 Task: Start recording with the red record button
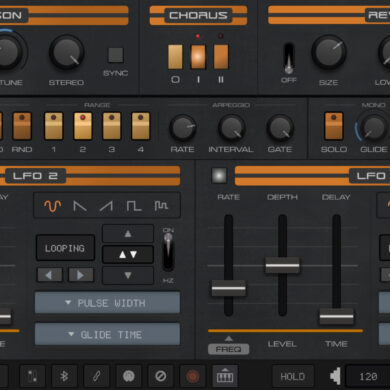pos(193,376)
